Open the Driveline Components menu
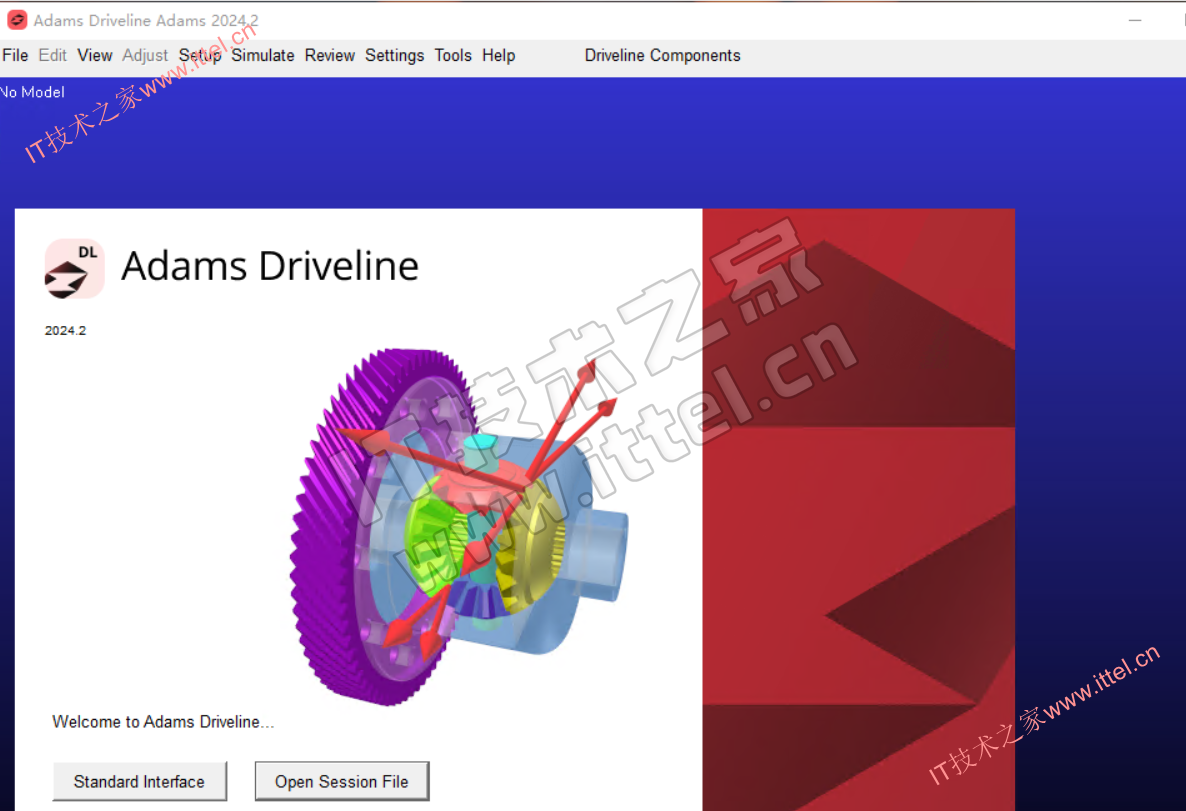The image size is (1186, 811). point(662,56)
